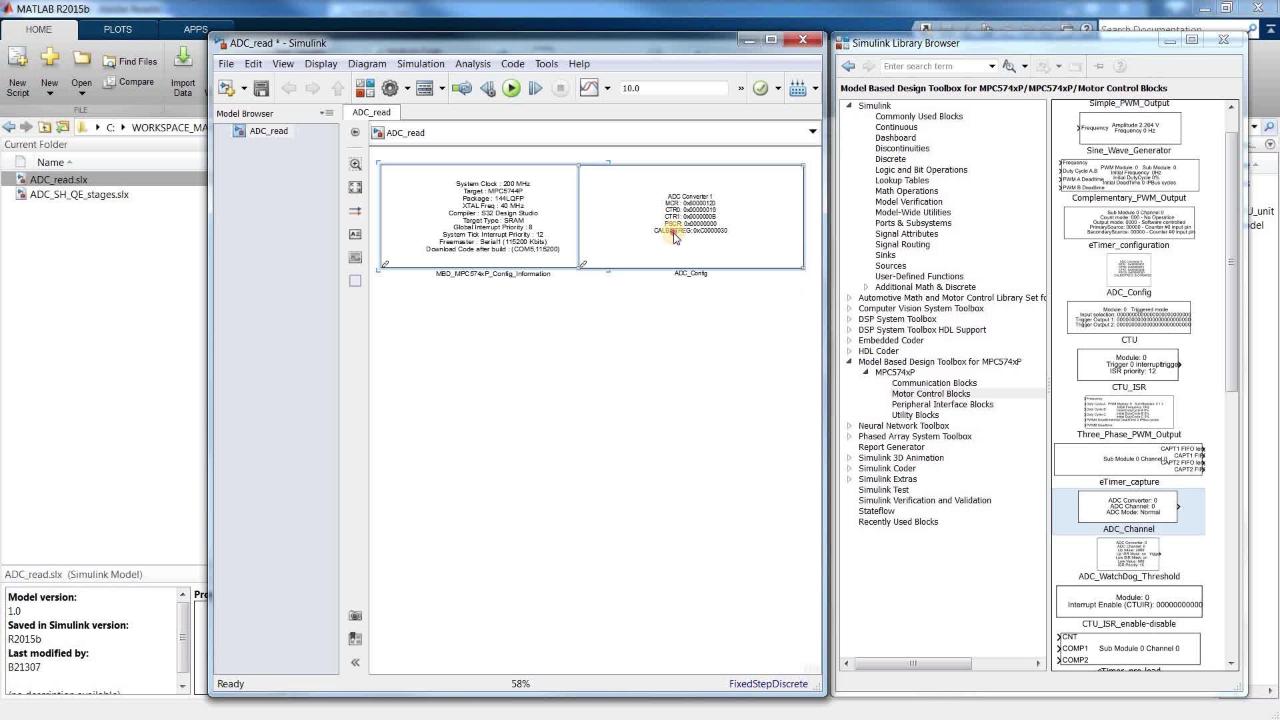Open Model Configuration Parameters gear icon

pos(390,88)
